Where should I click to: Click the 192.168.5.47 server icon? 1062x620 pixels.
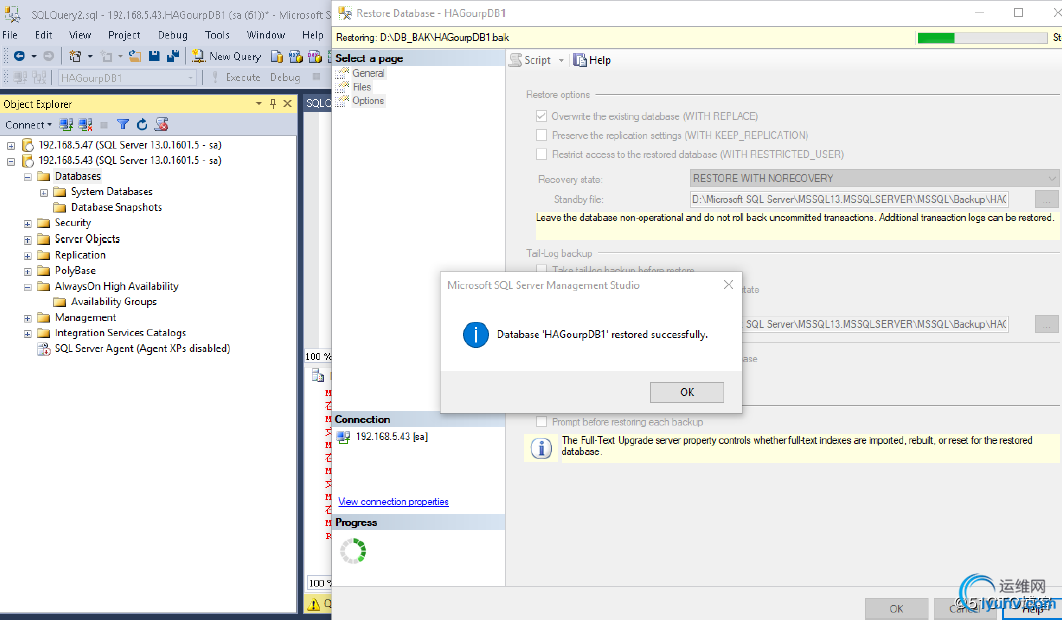[28, 145]
